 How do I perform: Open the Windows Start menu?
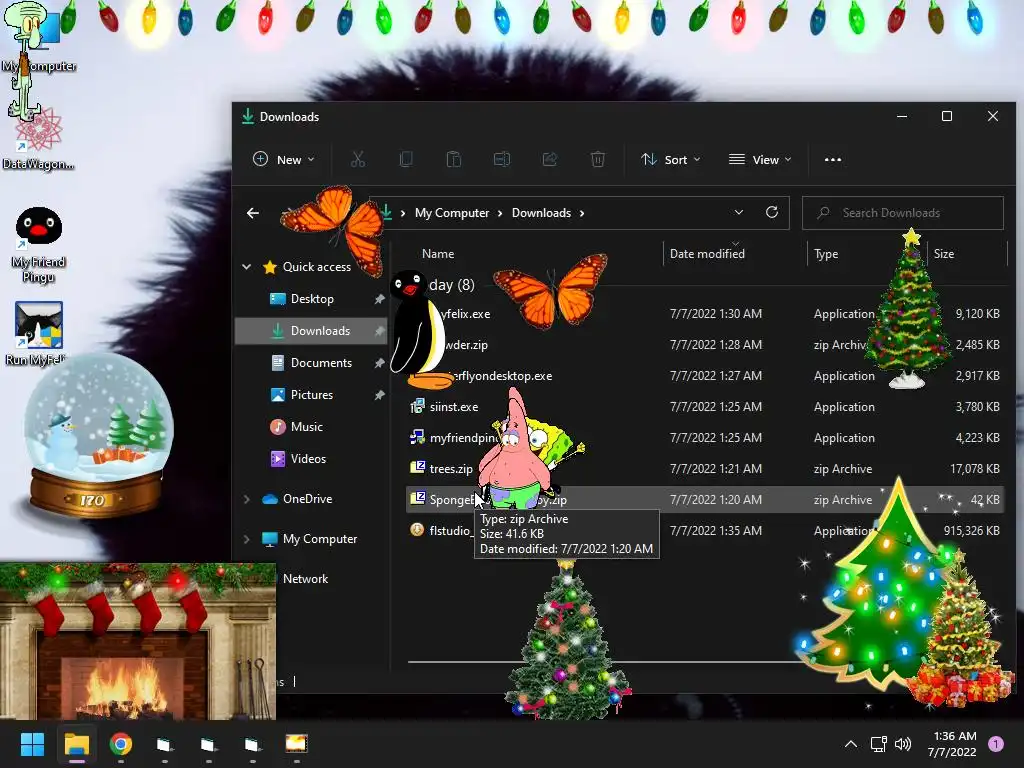[32, 744]
